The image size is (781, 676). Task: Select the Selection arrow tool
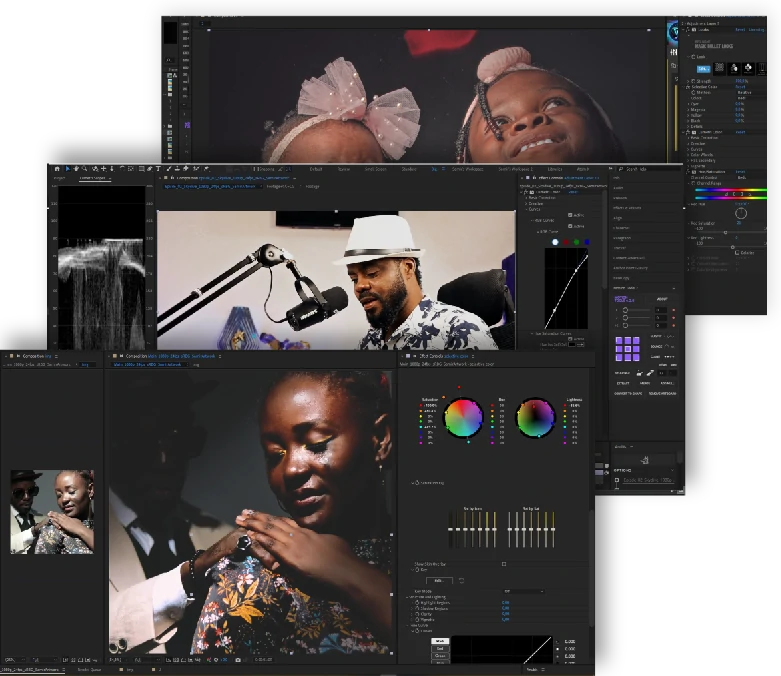[67, 169]
